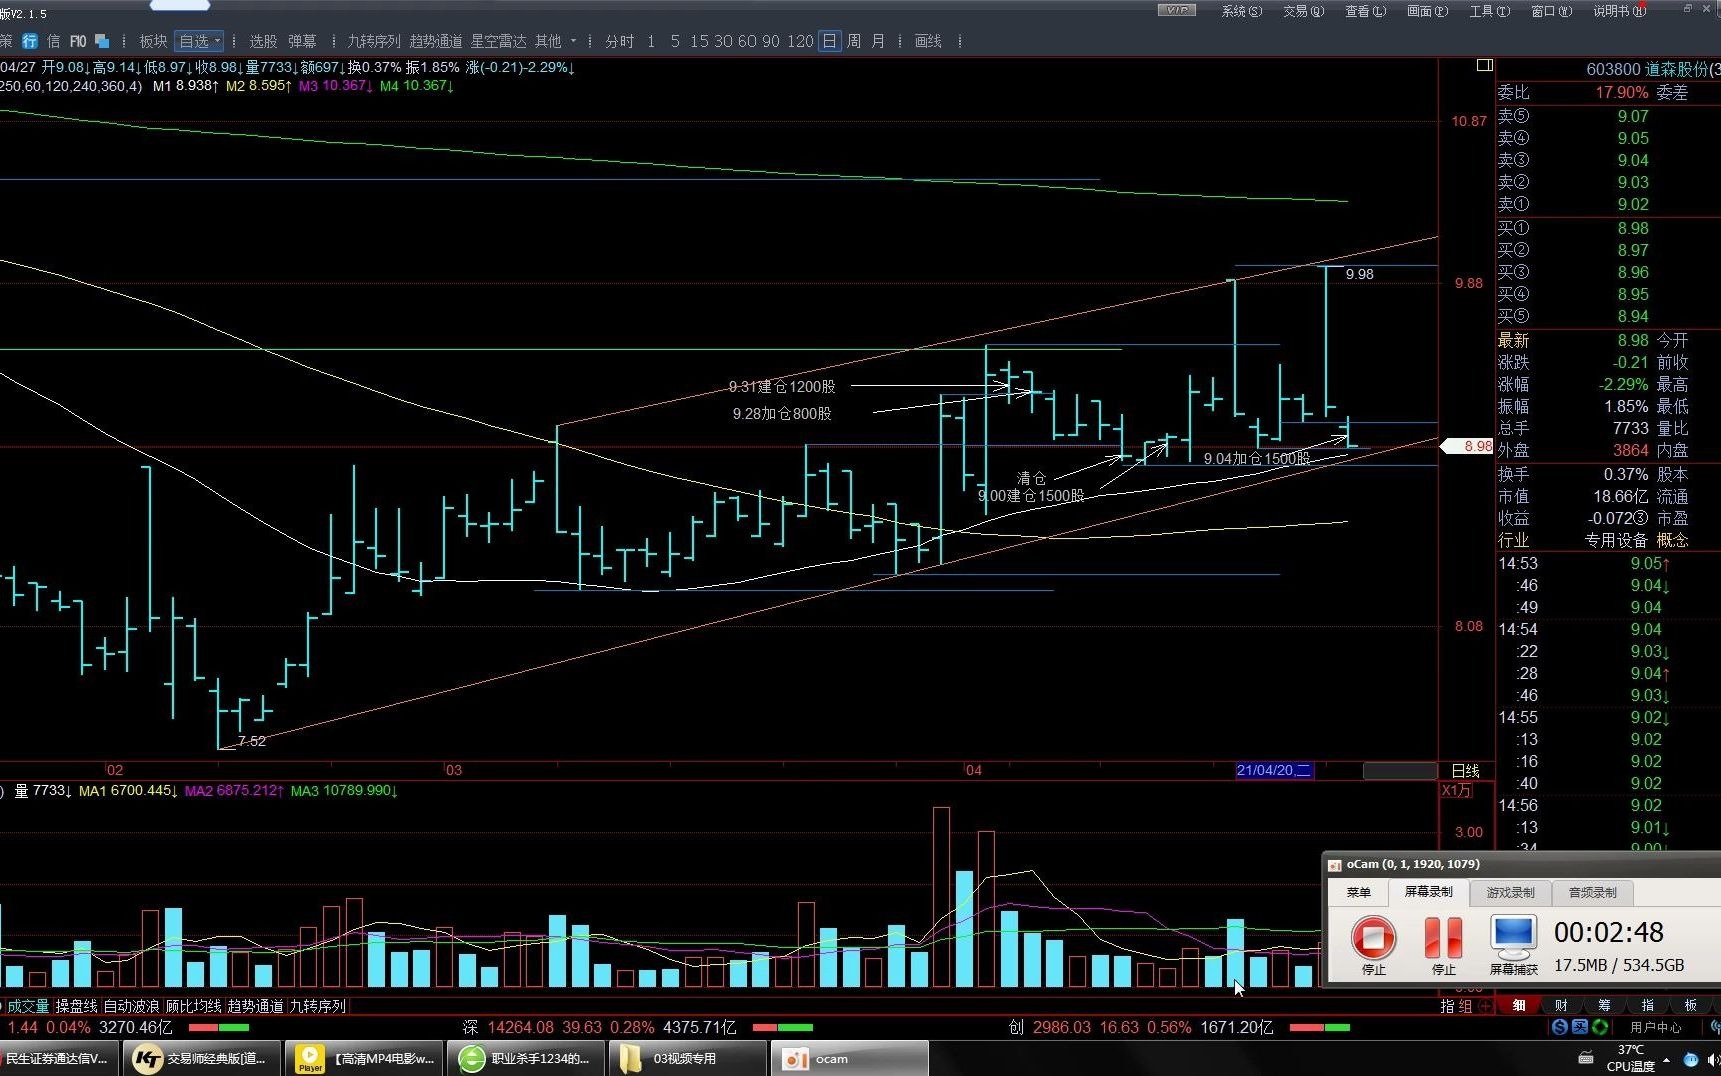Switch to the 顾比均线 indicator tab
The image size is (1721, 1076).
[x=193, y=1006]
